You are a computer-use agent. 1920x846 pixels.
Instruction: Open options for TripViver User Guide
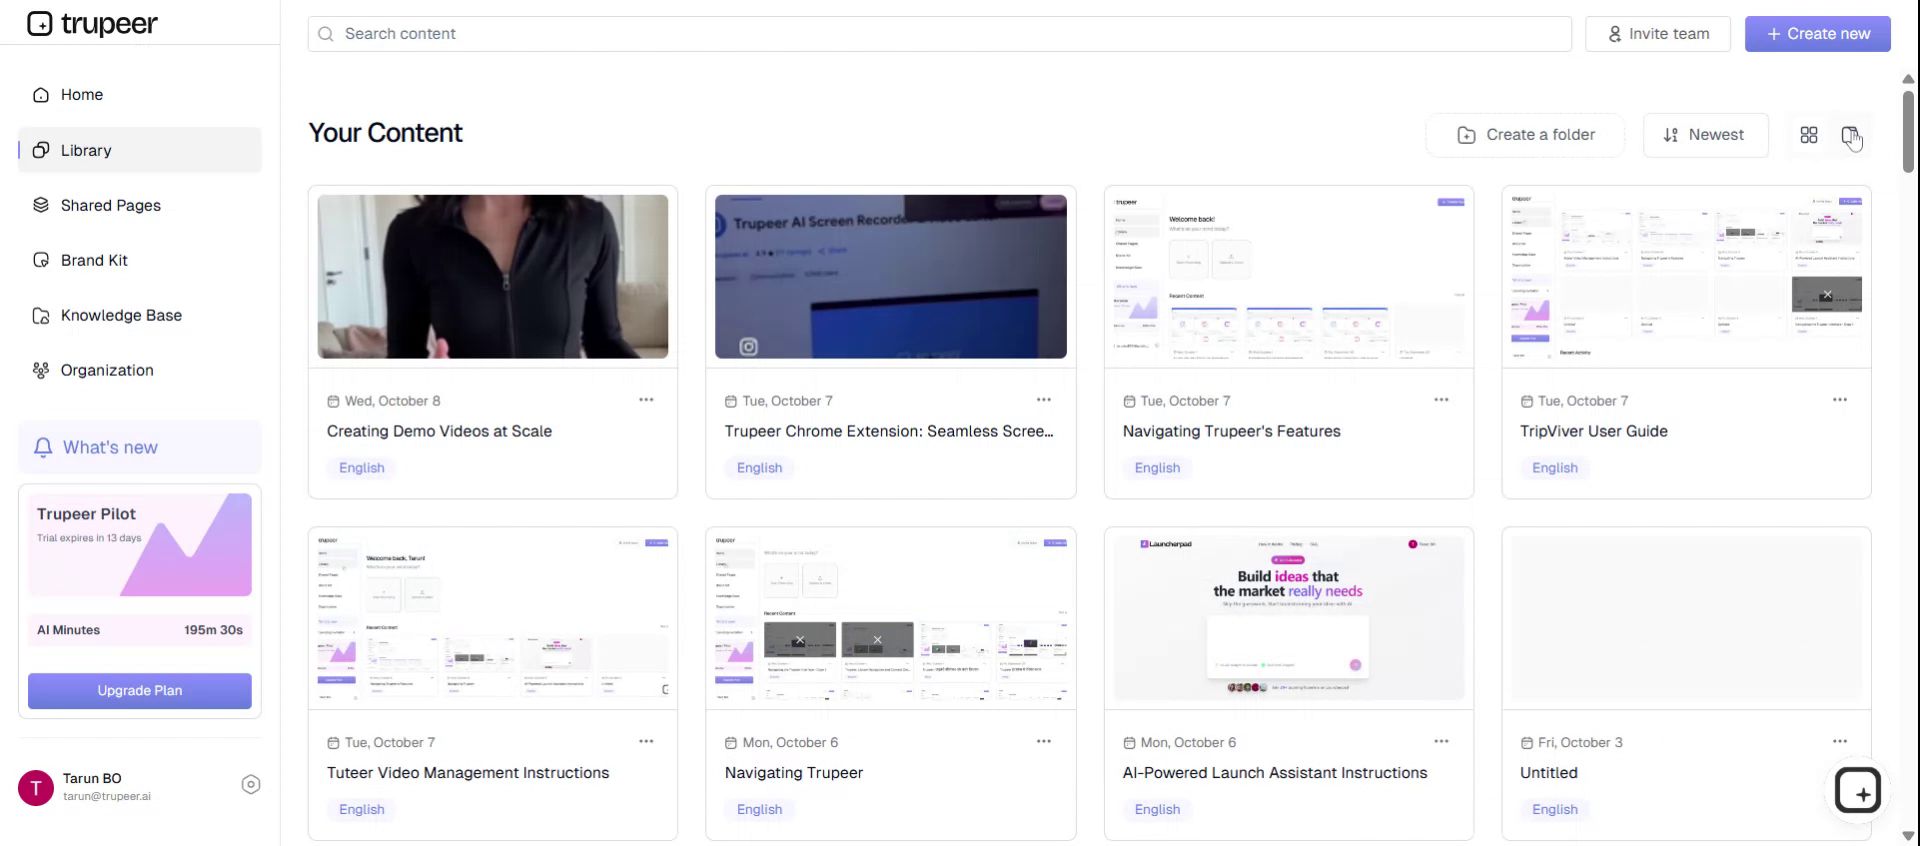(1839, 400)
